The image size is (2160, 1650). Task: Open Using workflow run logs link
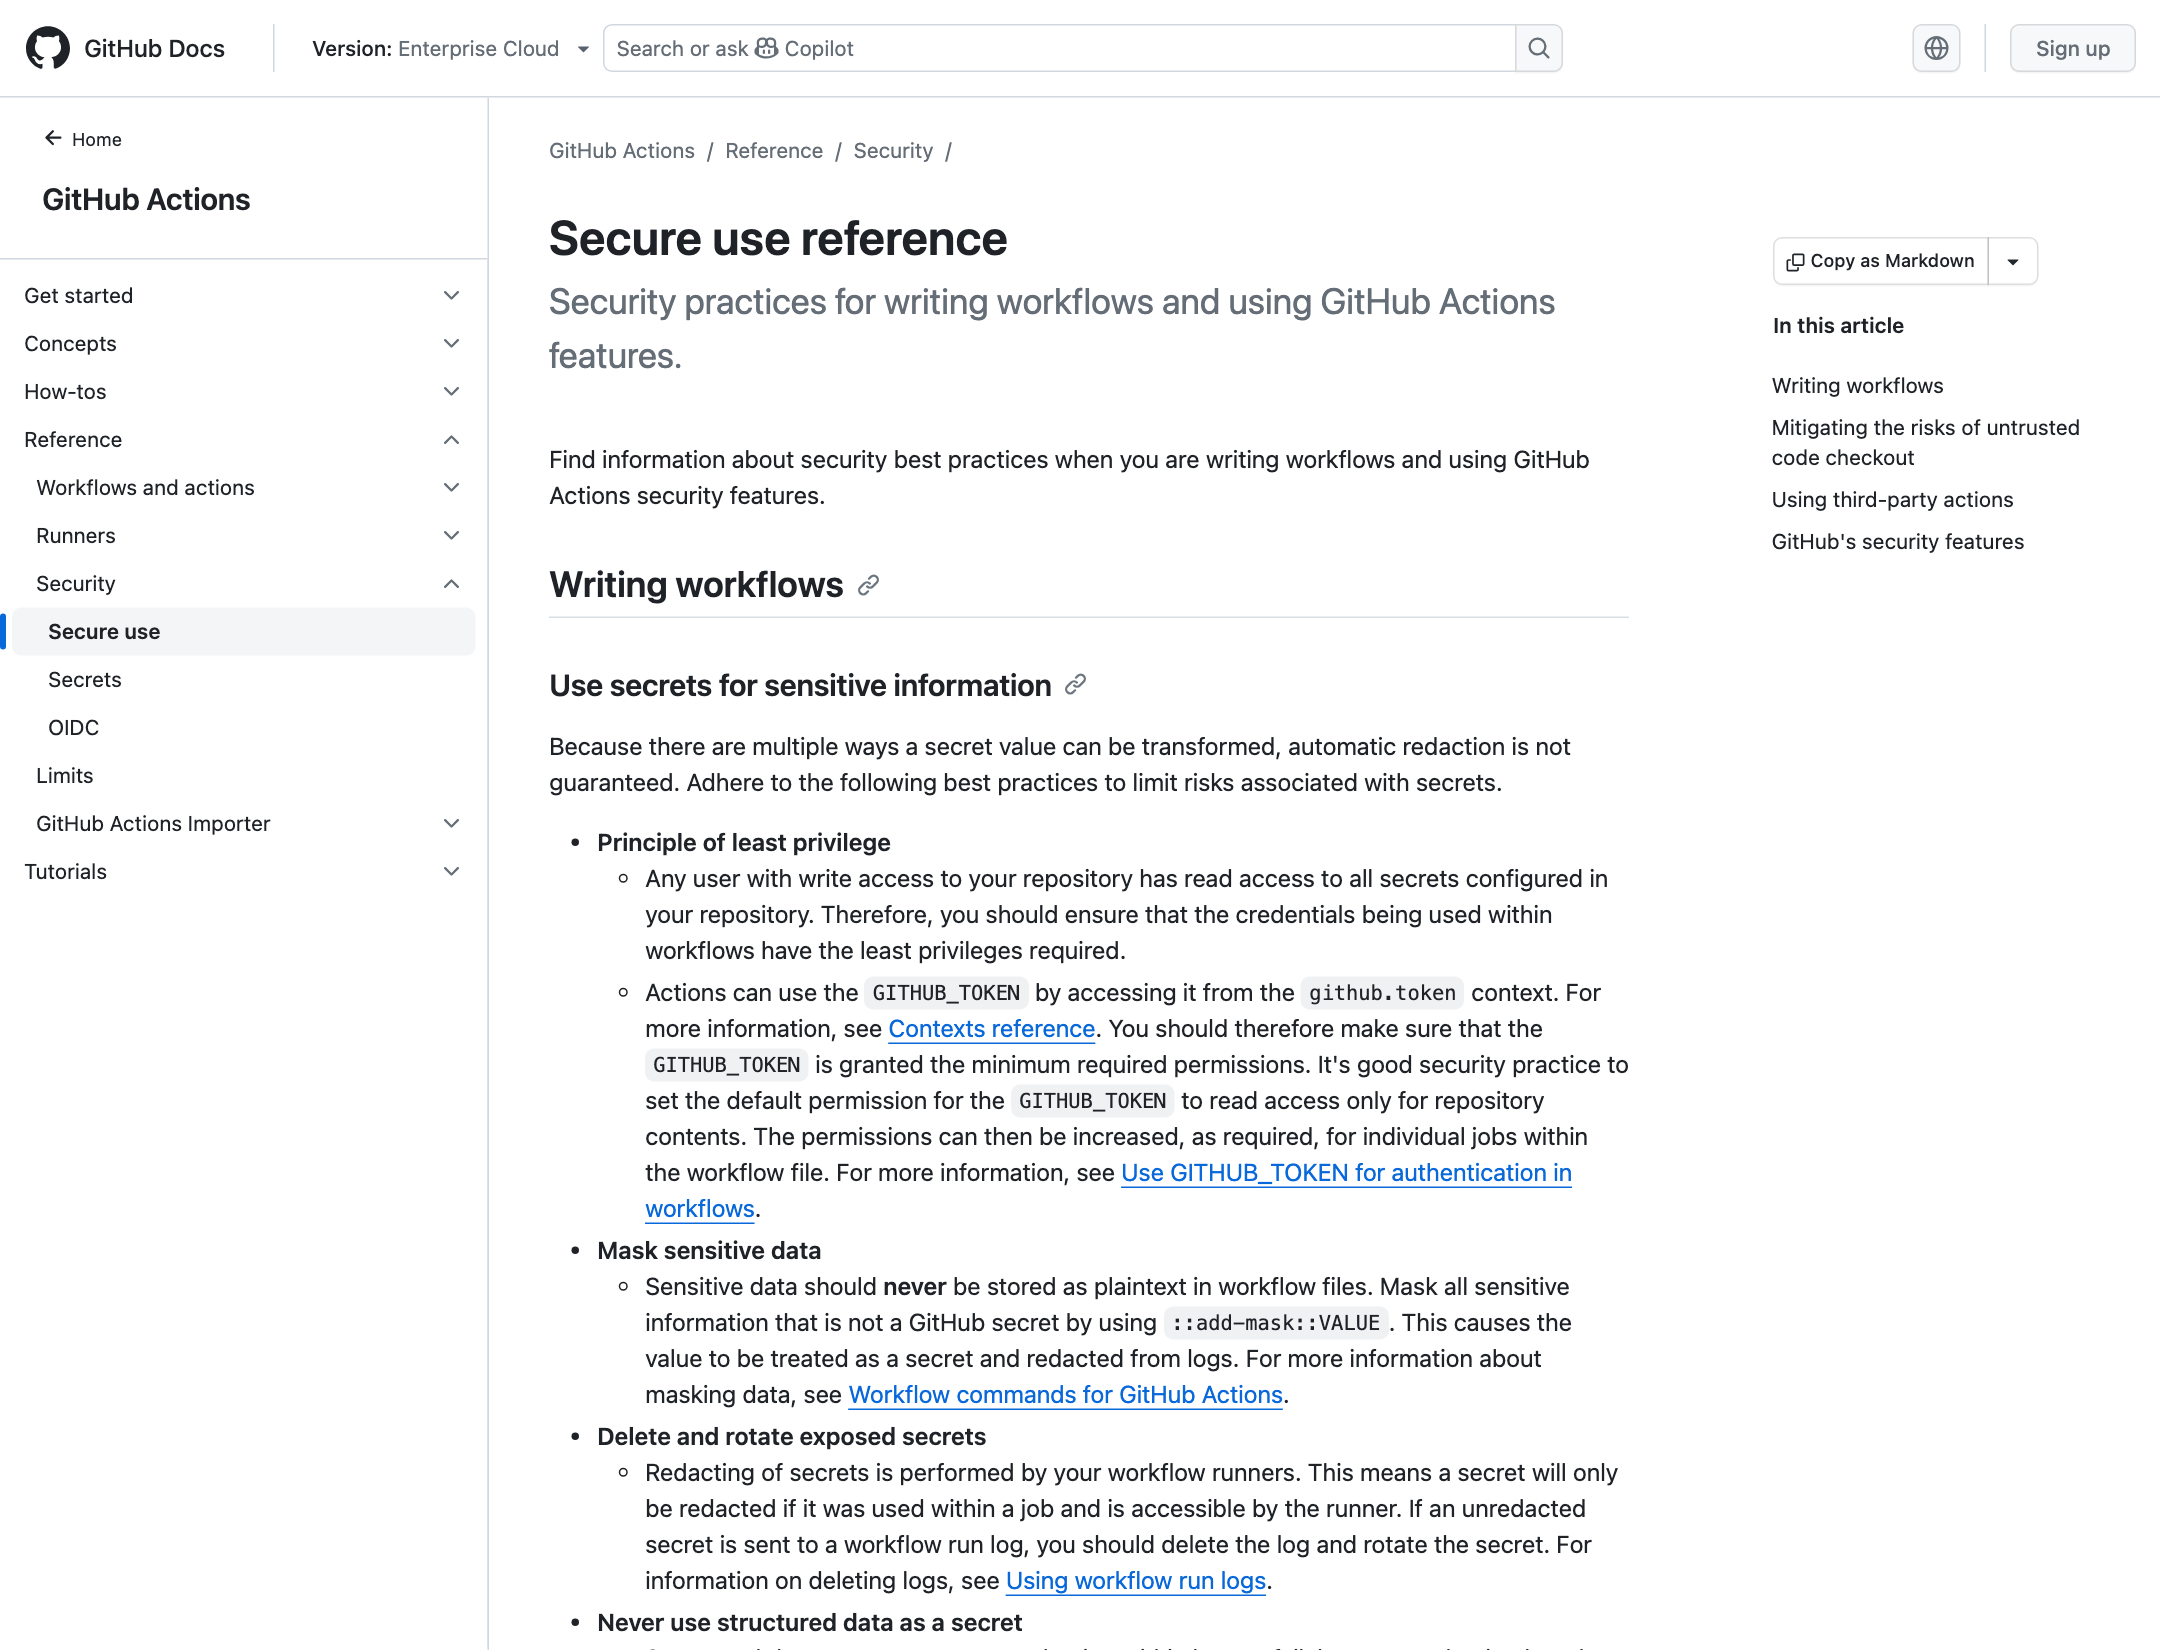pyautogui.click(x=1136, y=1581)
